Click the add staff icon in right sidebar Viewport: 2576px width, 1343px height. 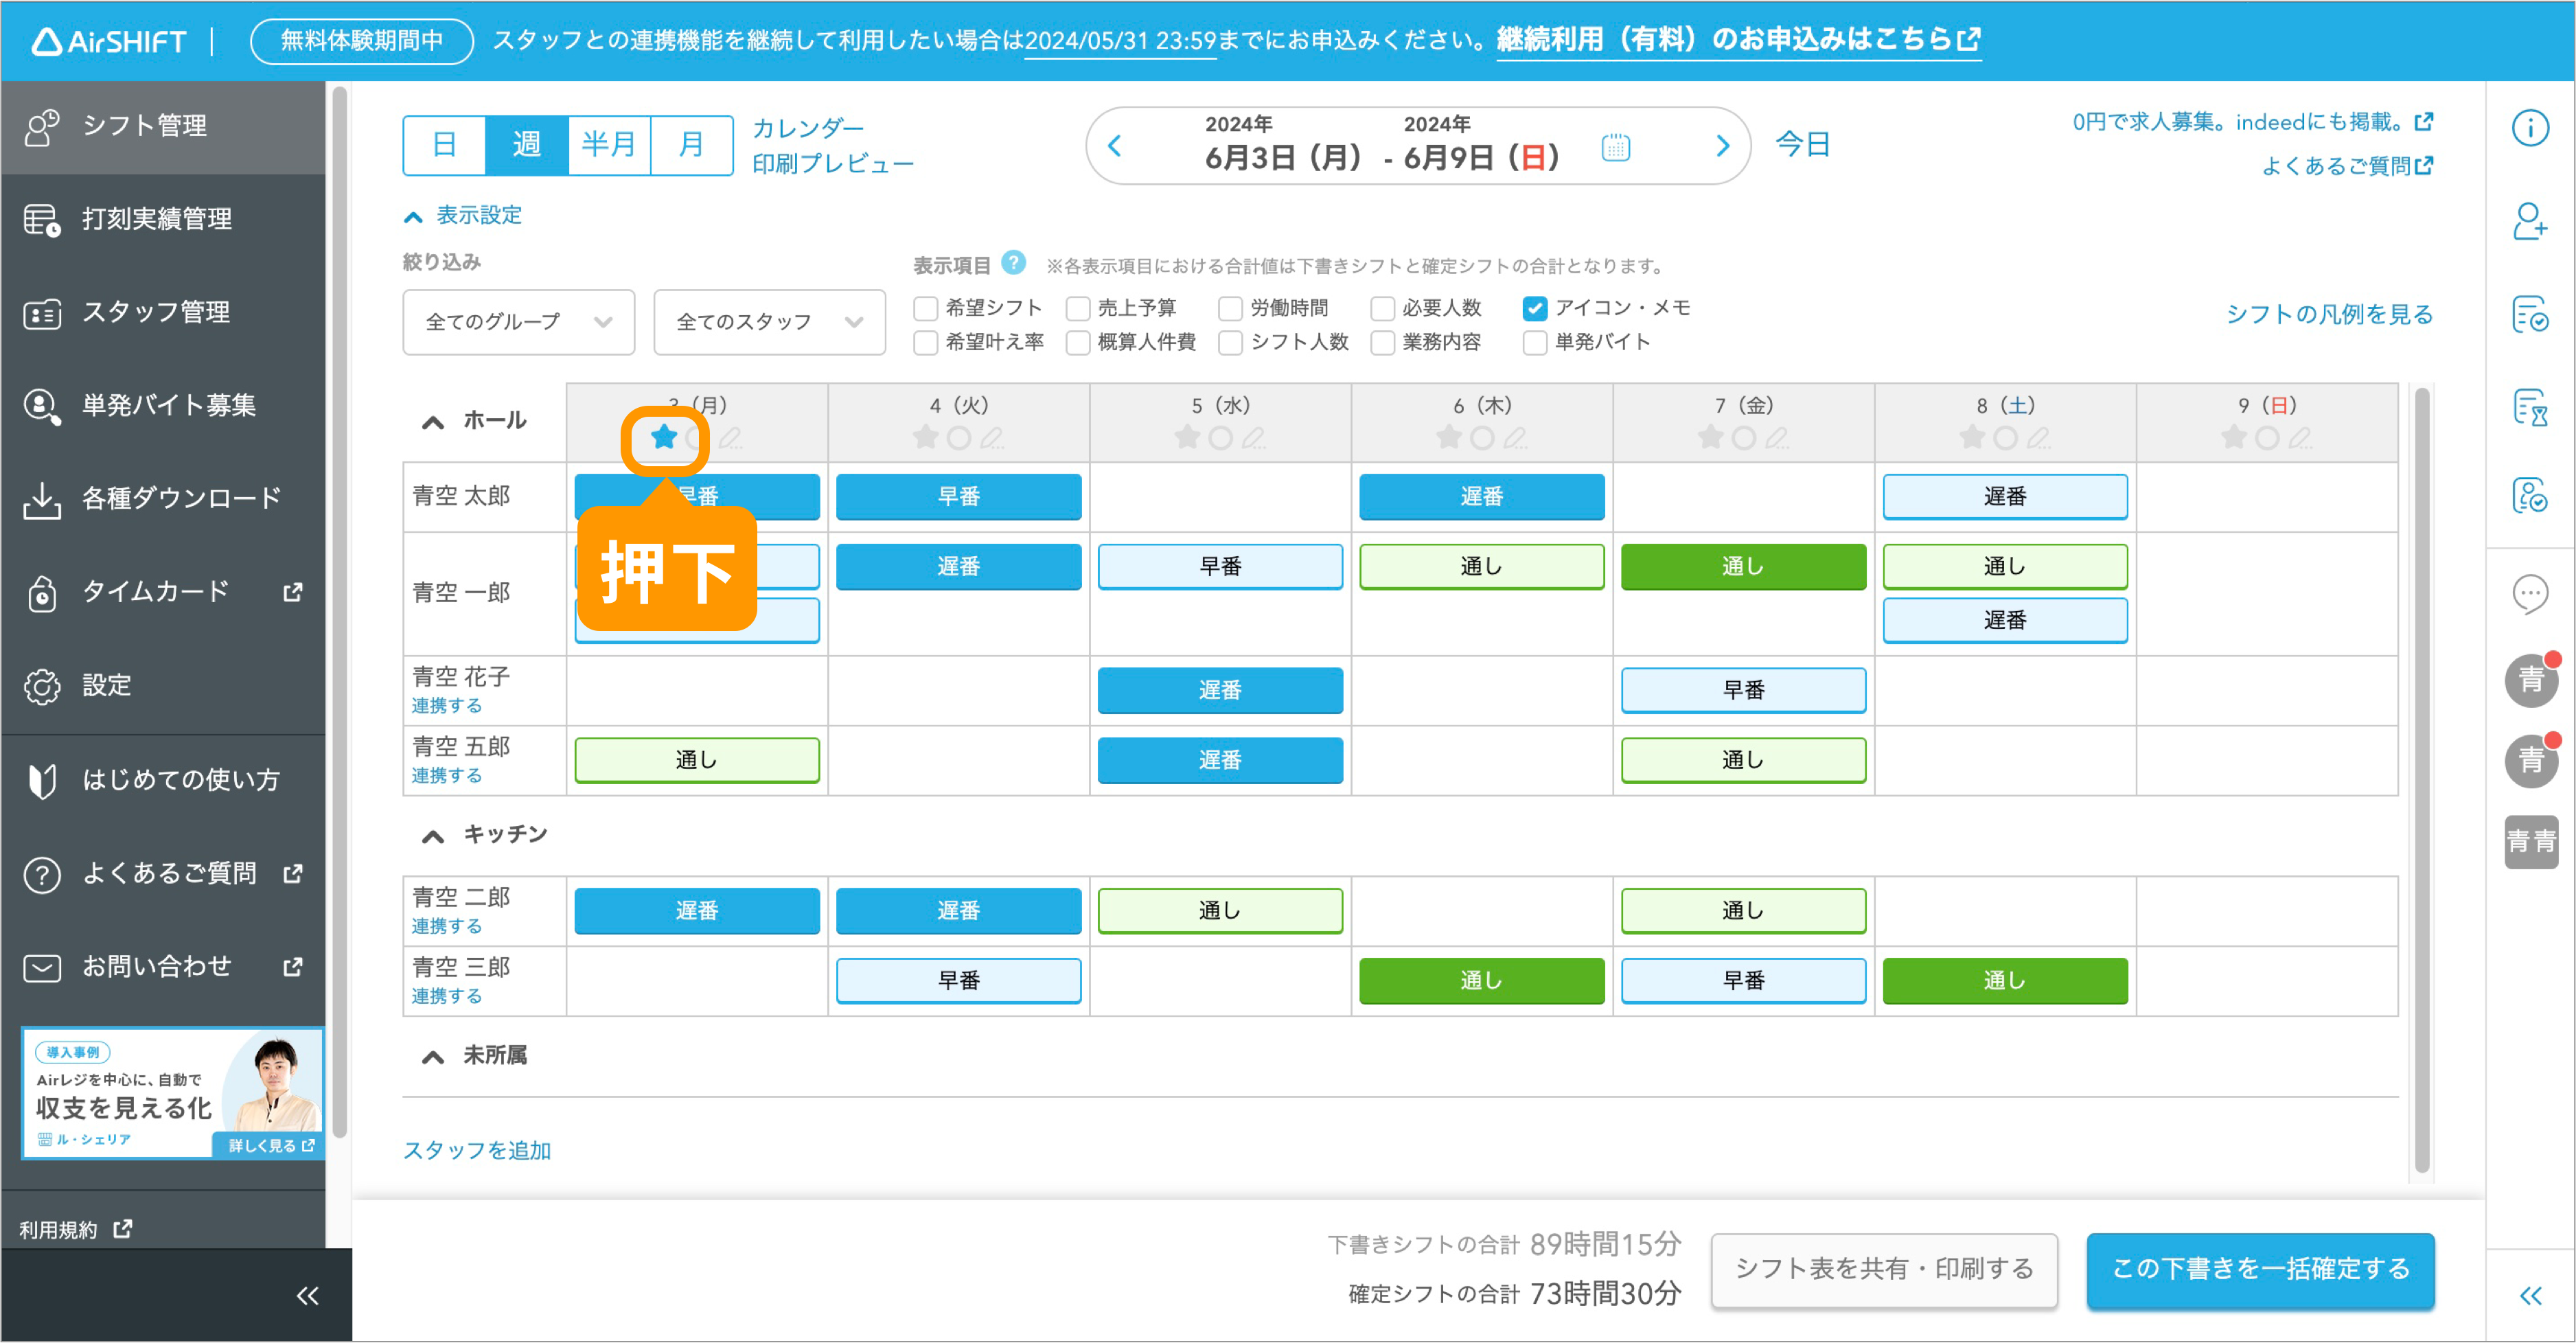pyautogui.click(x=2530, y=221)
